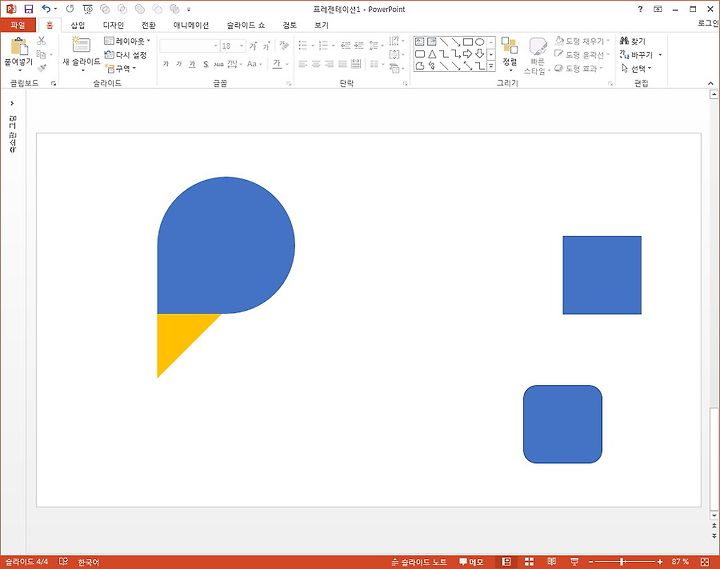Switch to Reading view in status bar
This screenshot has width=720, height=569.
coord(552,562)
